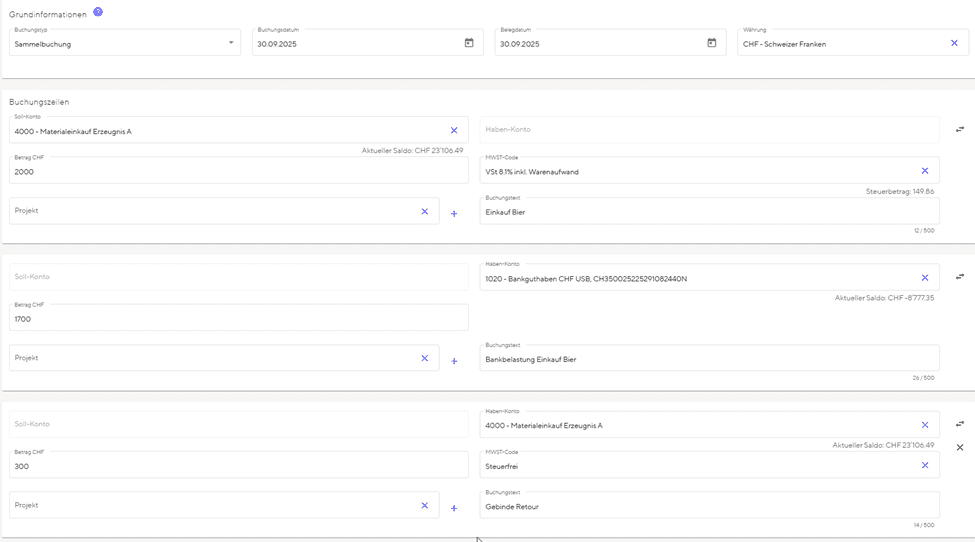Clear the Soll-Konto 4000 Materialeinkauf selection
This screenshot has height=542, width=975.
(454, 130)
